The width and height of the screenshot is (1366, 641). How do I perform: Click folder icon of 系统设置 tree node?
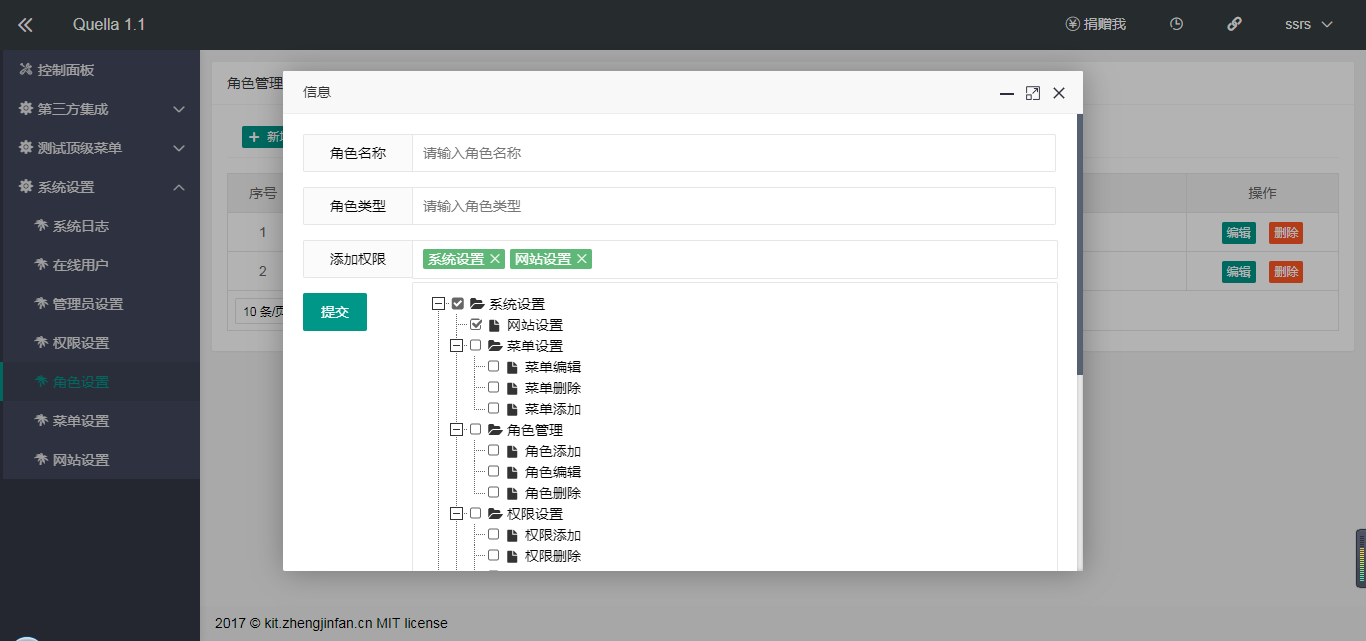point(477,304)
